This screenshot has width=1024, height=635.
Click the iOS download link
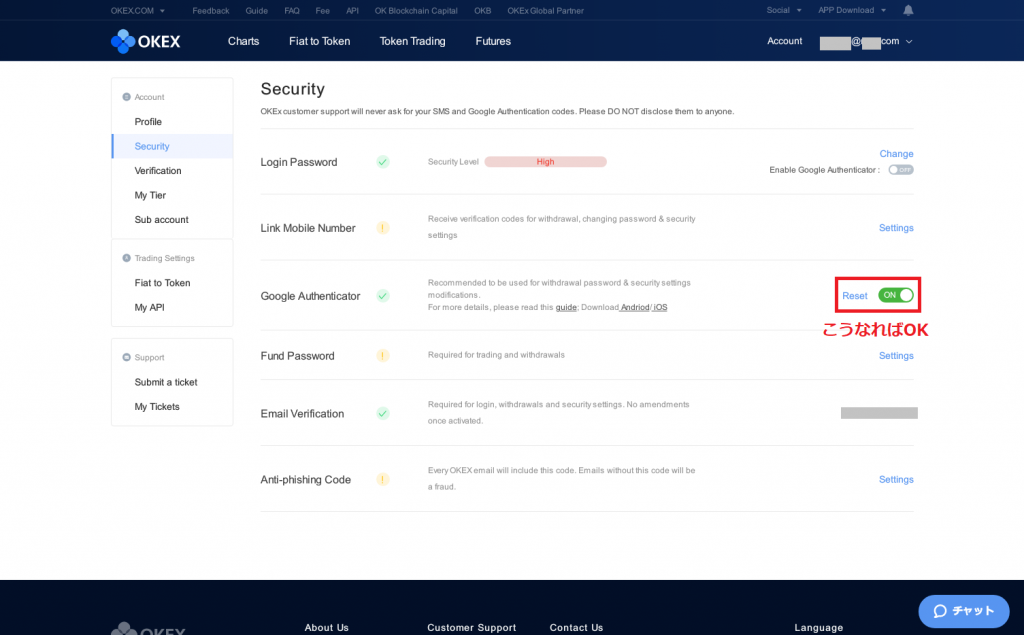[x=660, y=308]
